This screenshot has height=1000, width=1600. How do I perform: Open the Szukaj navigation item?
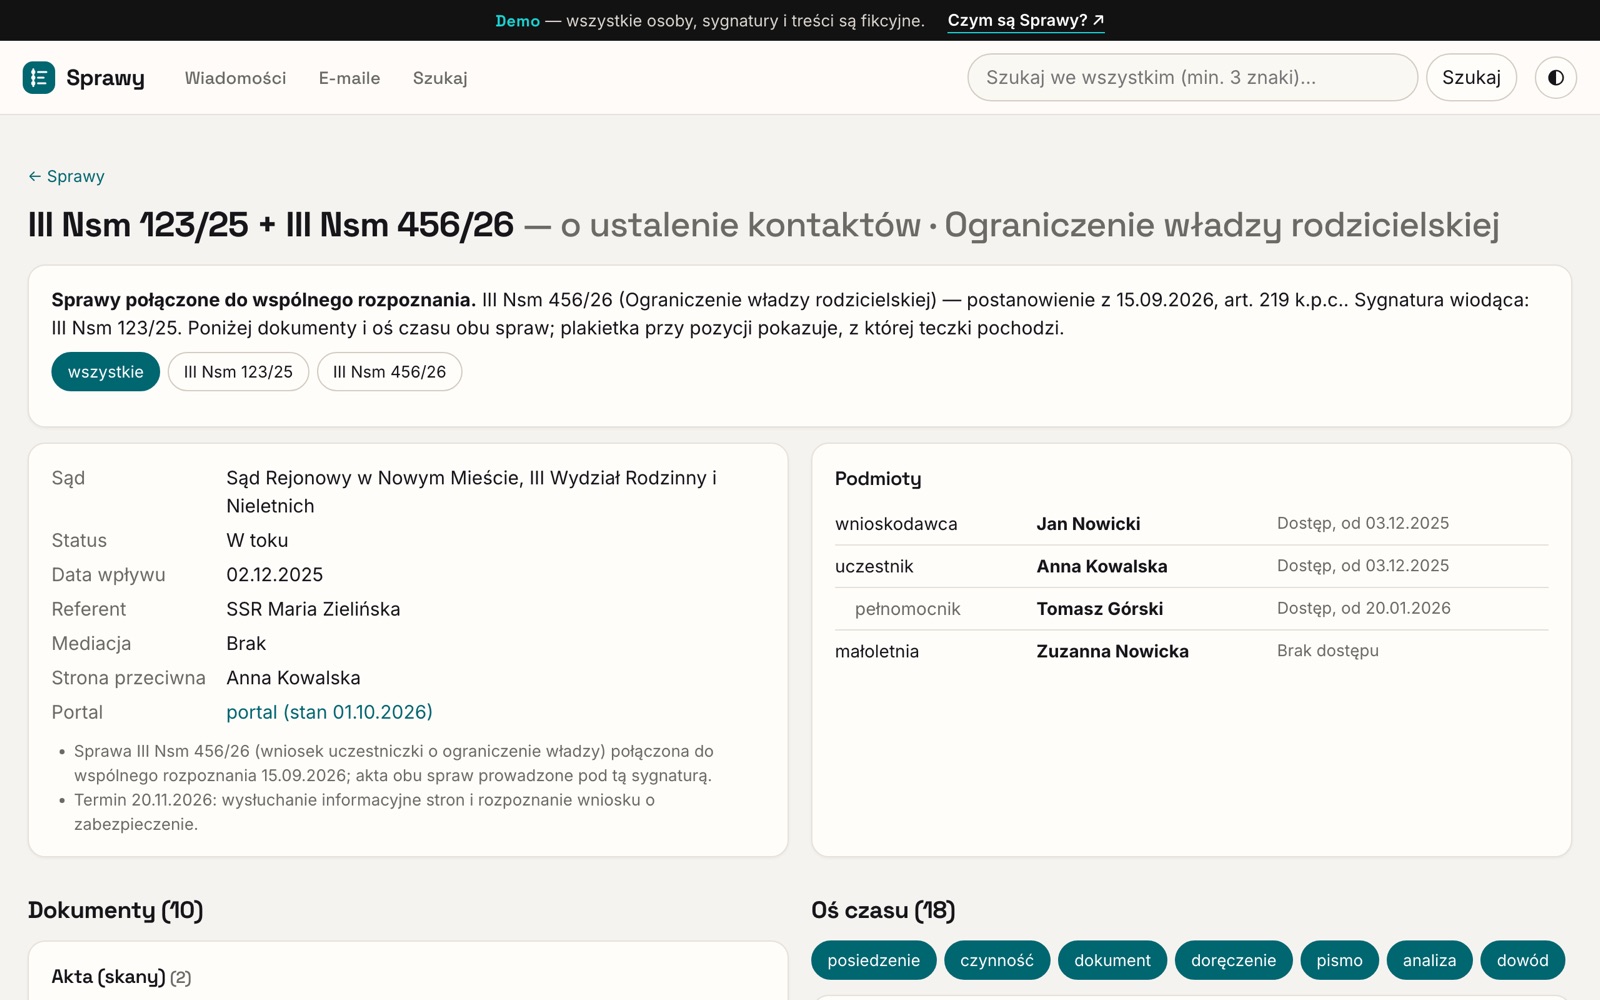pyautogui.click(x=440, y=78)
